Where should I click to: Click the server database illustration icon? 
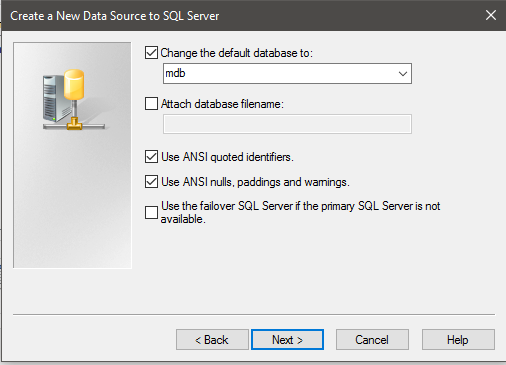[x=74, y=100]
